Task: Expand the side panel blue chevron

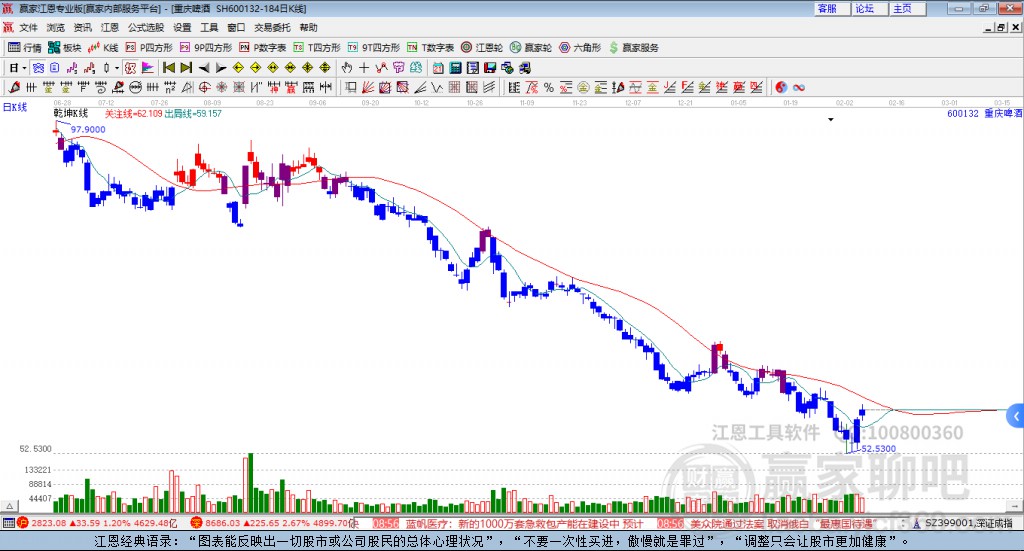Action: click(1016, 416)
